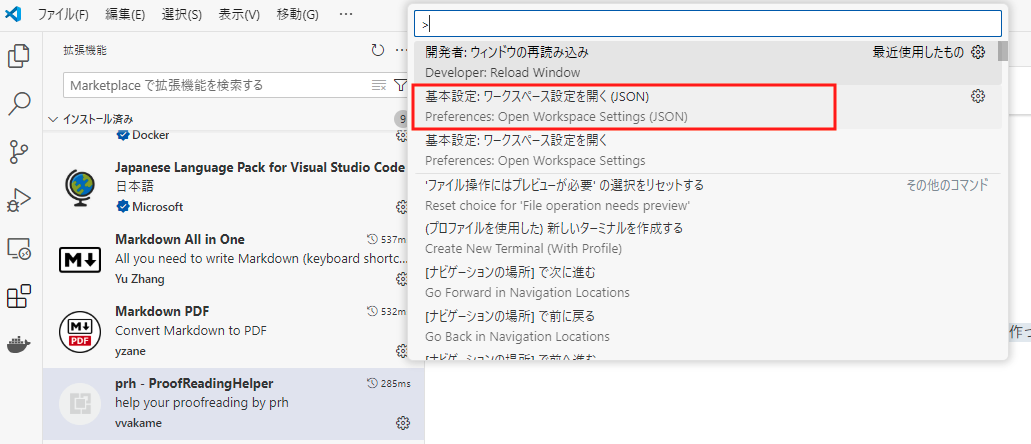Run Create New Terminal (With Profile)

click(x=707, y=239)
